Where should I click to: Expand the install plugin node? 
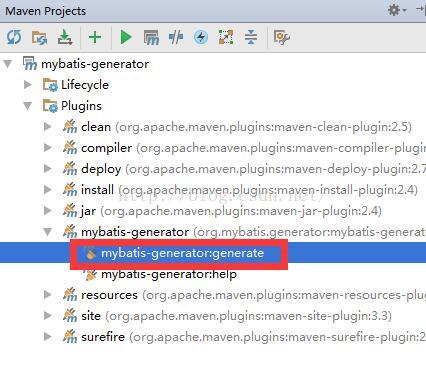[48, 190]
